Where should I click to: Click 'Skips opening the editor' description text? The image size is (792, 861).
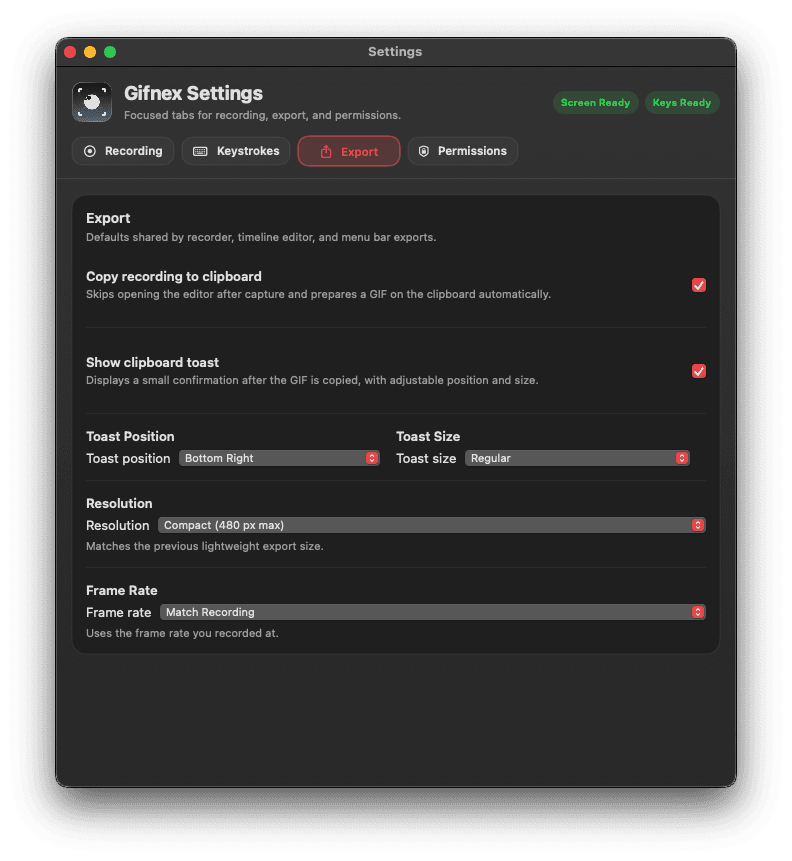[318, 294]
